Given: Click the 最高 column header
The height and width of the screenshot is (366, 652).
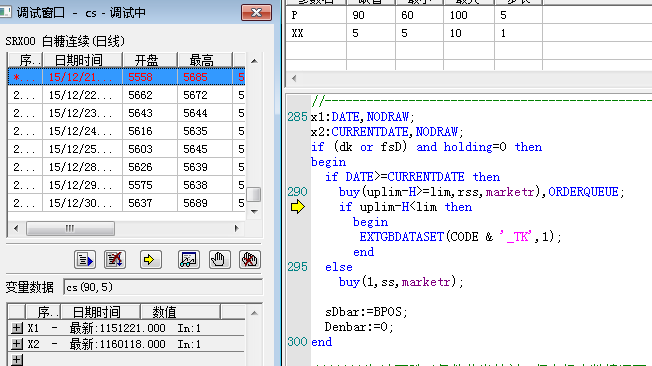Looking at the screenshot, I should (x=205, y=60).
